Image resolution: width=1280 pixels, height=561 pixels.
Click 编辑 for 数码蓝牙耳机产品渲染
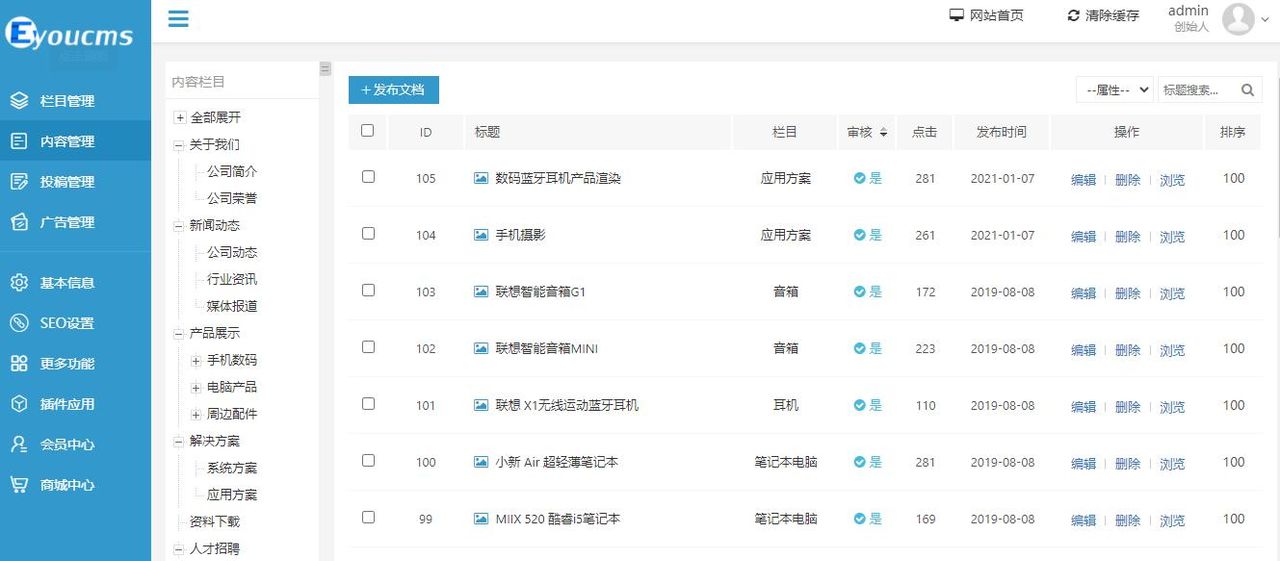[1083, 180]
